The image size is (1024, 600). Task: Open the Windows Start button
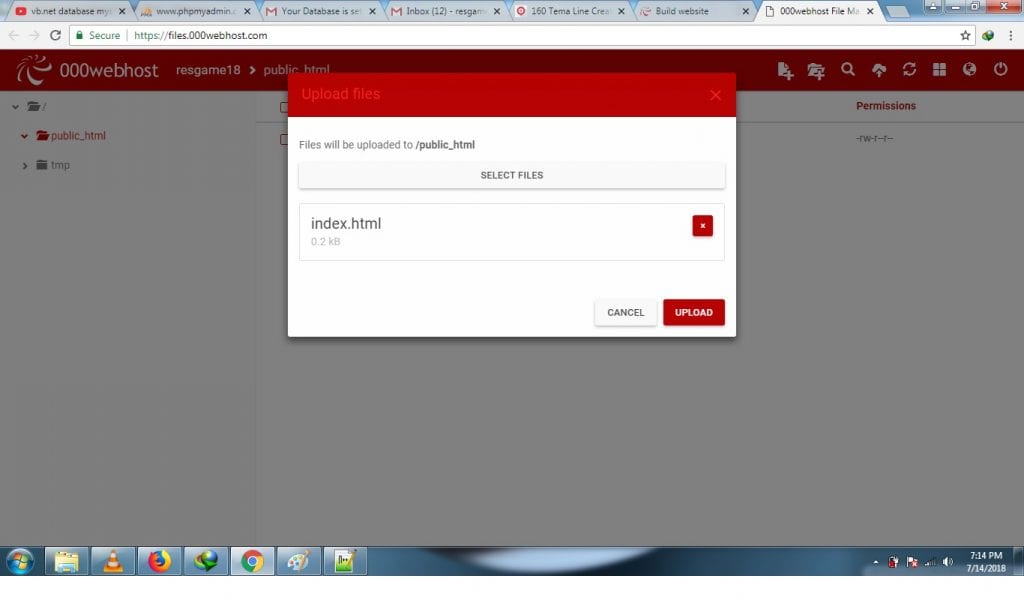pos(20,561)
